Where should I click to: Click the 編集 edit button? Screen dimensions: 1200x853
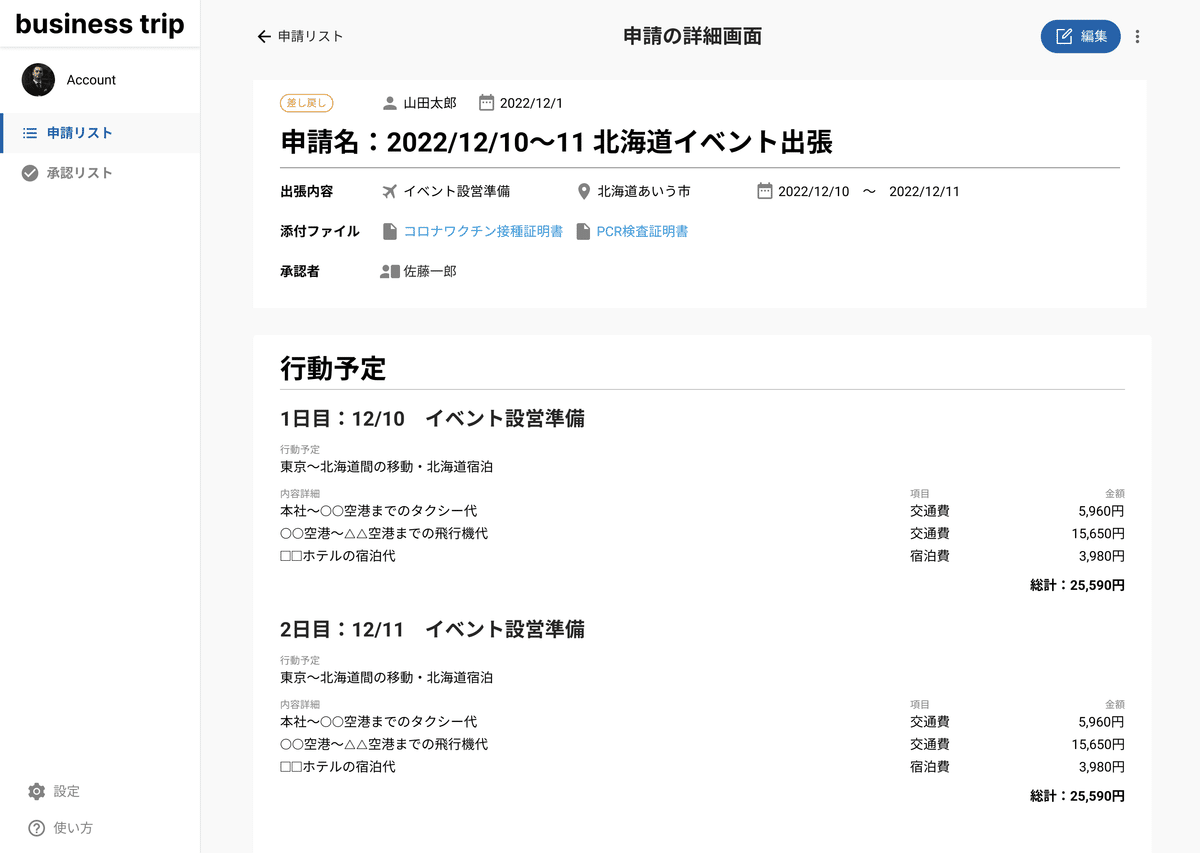point(1080,37)
